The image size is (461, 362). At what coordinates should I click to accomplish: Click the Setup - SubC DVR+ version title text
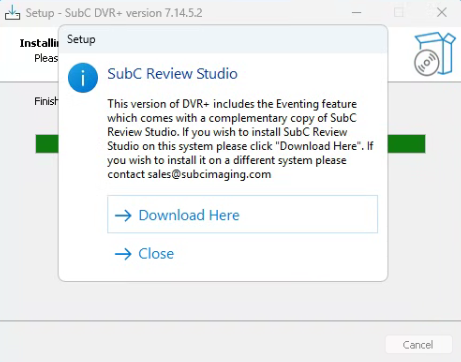pos(114,13)
